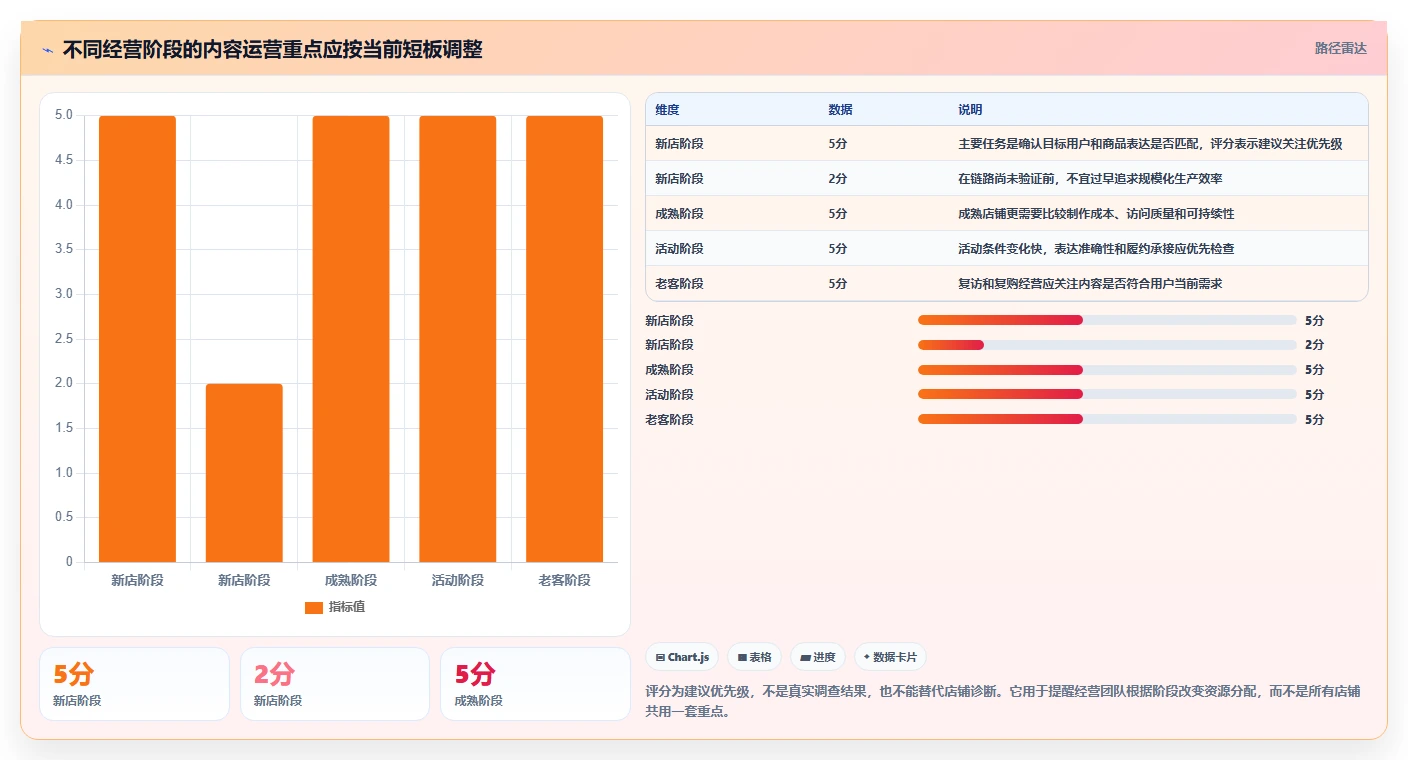
Task: Click the tall 新店阶段 chart bar valued 5
Action: (x=137, y=339)
